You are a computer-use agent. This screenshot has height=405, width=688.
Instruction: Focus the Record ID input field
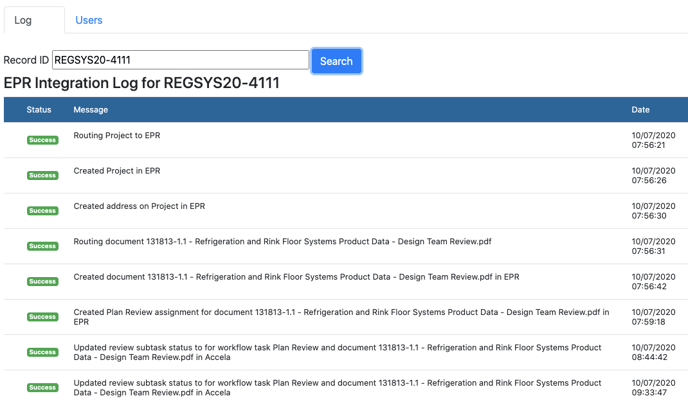(180, 61)
